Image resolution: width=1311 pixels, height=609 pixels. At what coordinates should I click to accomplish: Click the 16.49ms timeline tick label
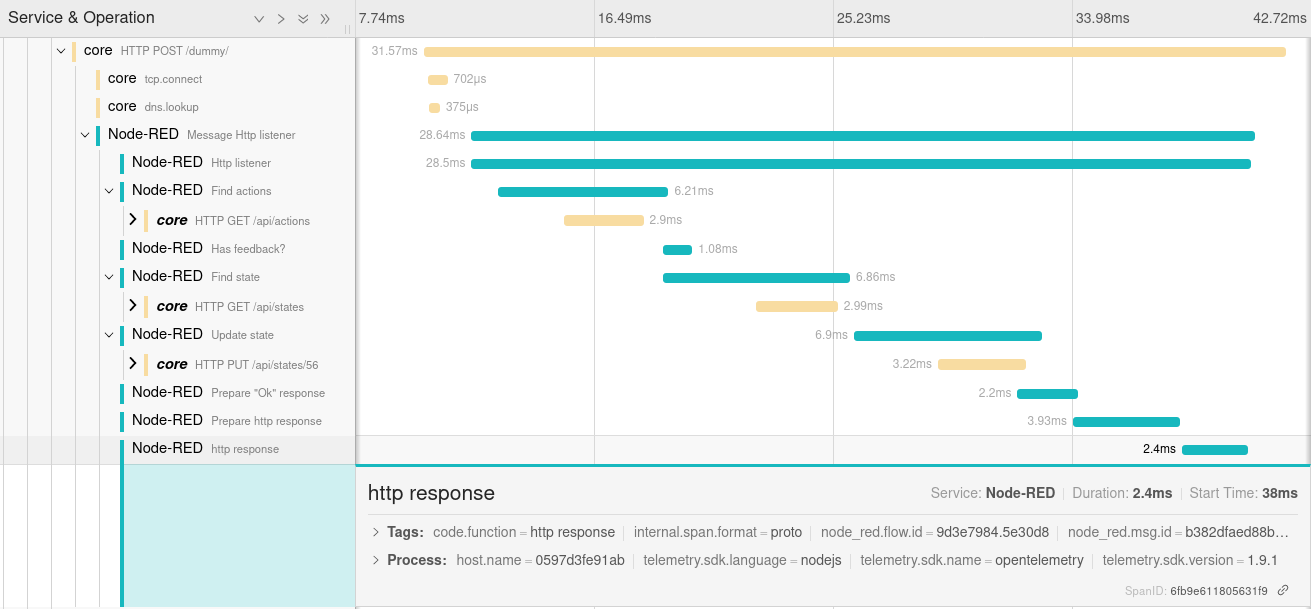click(624, 18)
